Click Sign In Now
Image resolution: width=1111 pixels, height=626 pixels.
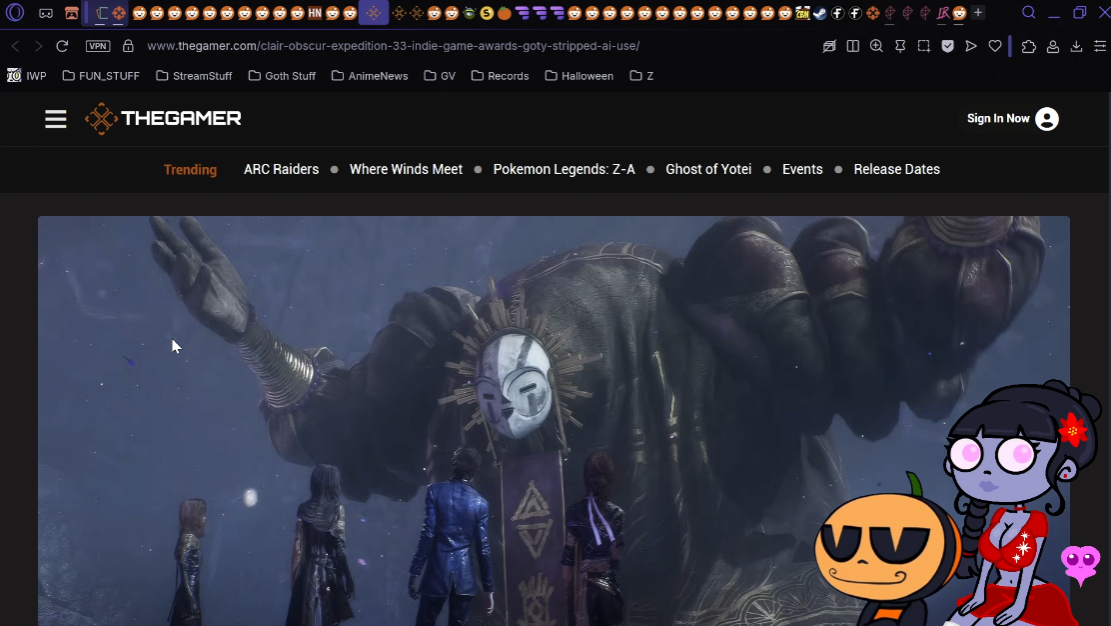(998, 118)
